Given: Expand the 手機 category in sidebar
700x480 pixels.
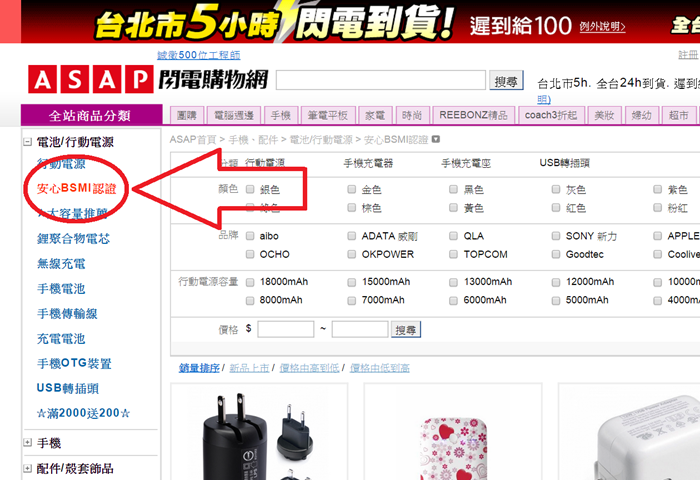Looking at the screenshot, I should click(28, 443).
